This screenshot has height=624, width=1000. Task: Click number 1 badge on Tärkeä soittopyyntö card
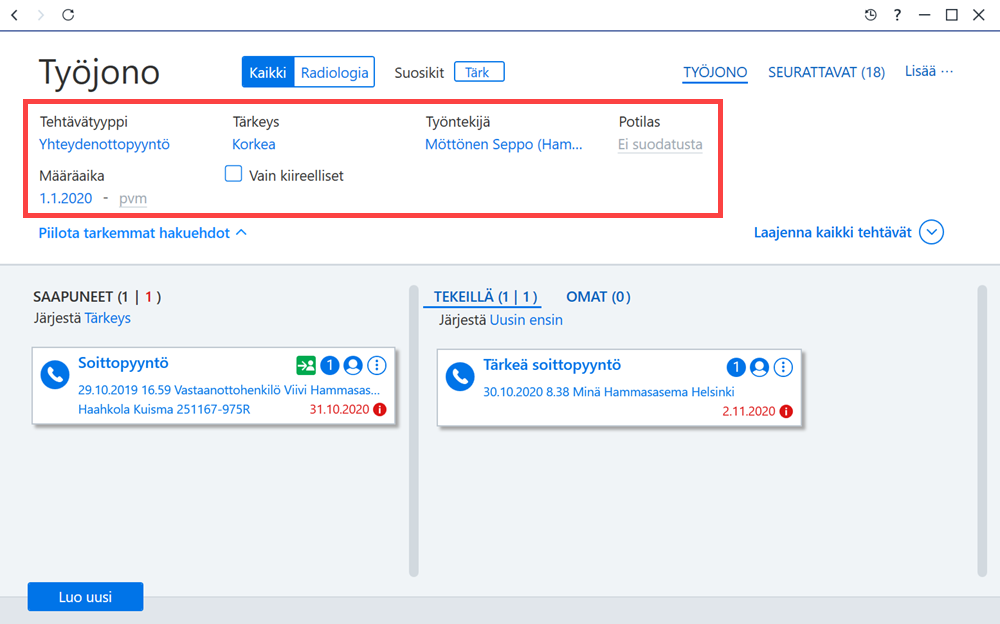[x=736, y=368]
